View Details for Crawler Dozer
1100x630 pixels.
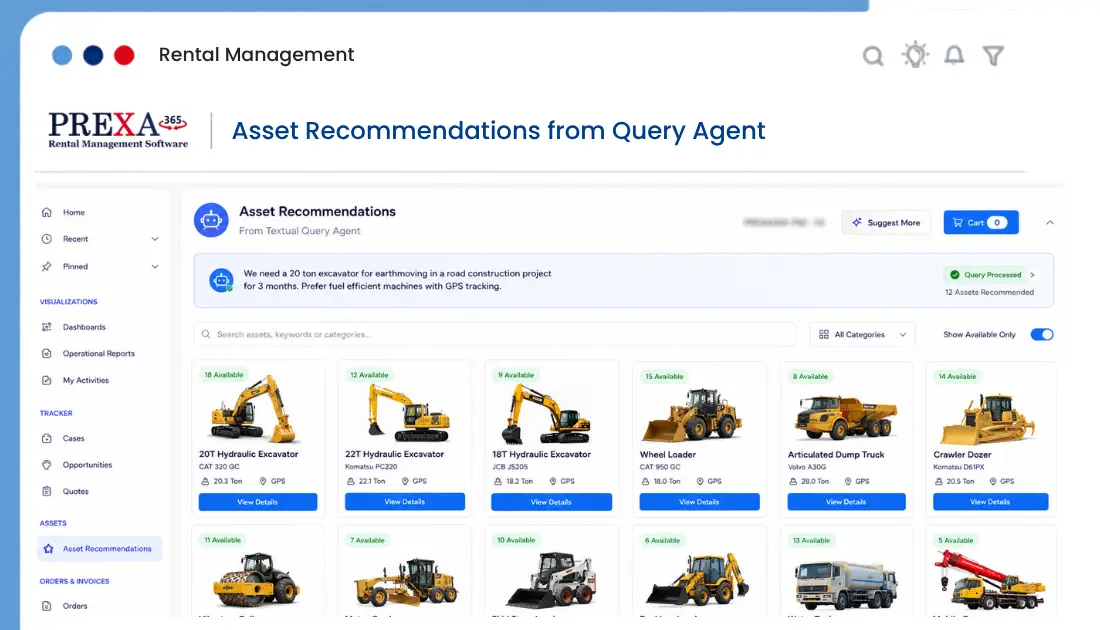pos(991,502)
